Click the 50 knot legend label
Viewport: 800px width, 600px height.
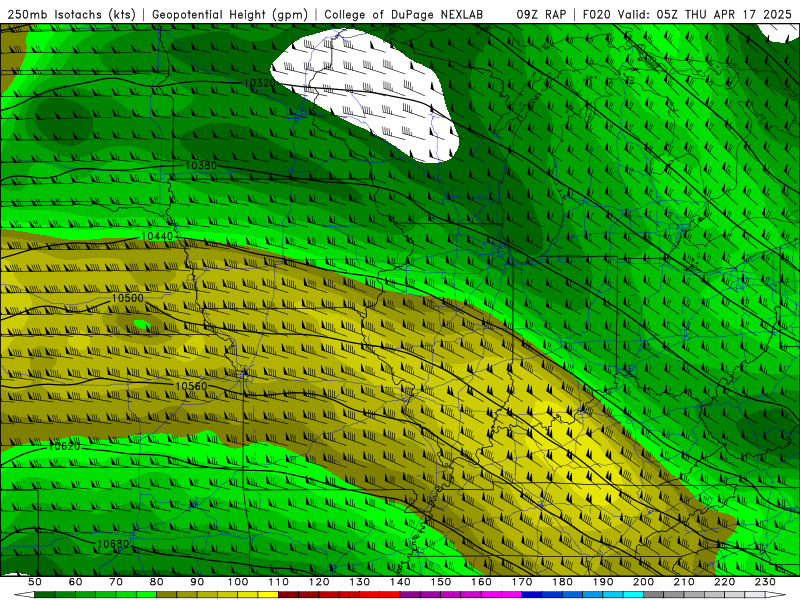coord(35,582)
